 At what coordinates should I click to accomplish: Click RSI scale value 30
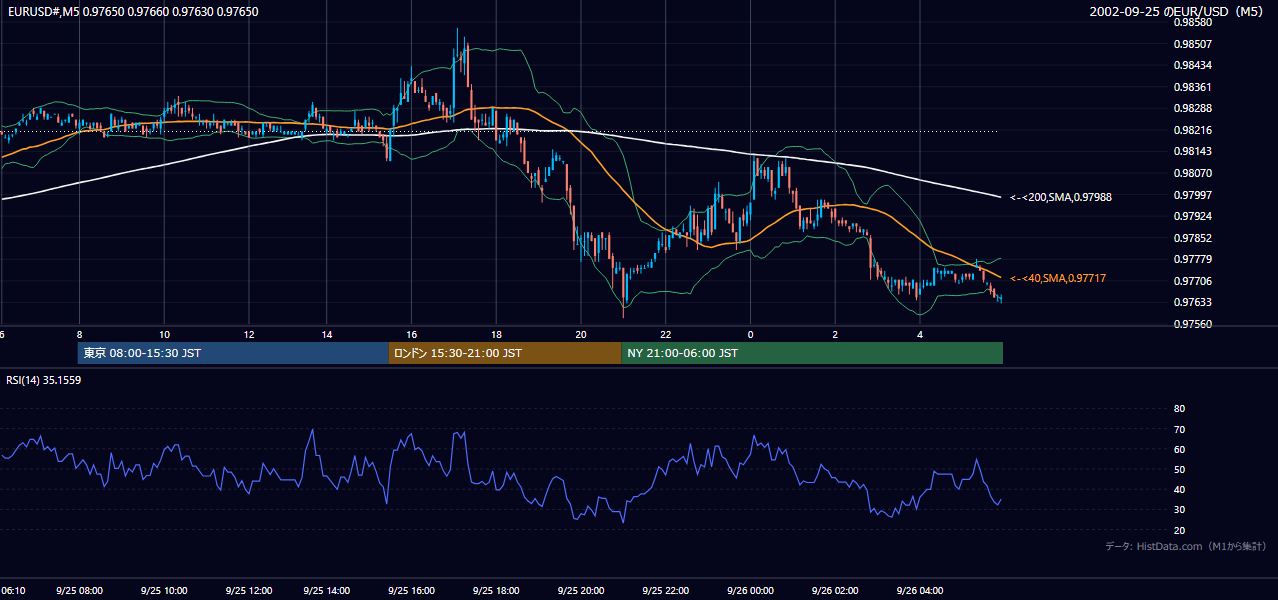point(1179,510)
